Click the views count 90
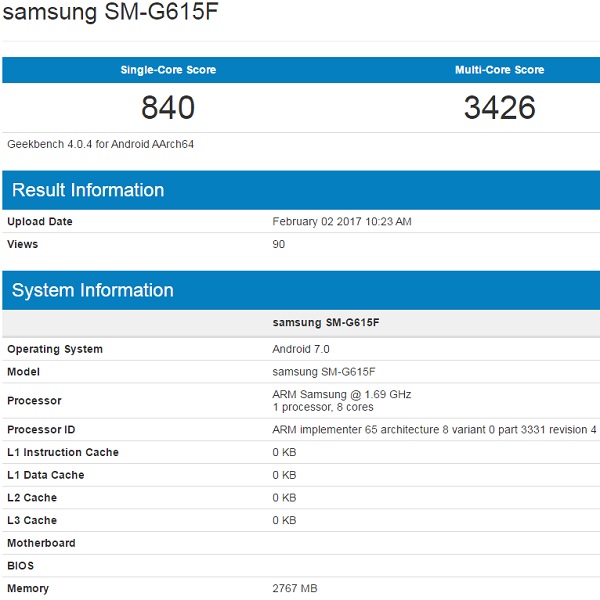600x600 pixels. (279, 244)
